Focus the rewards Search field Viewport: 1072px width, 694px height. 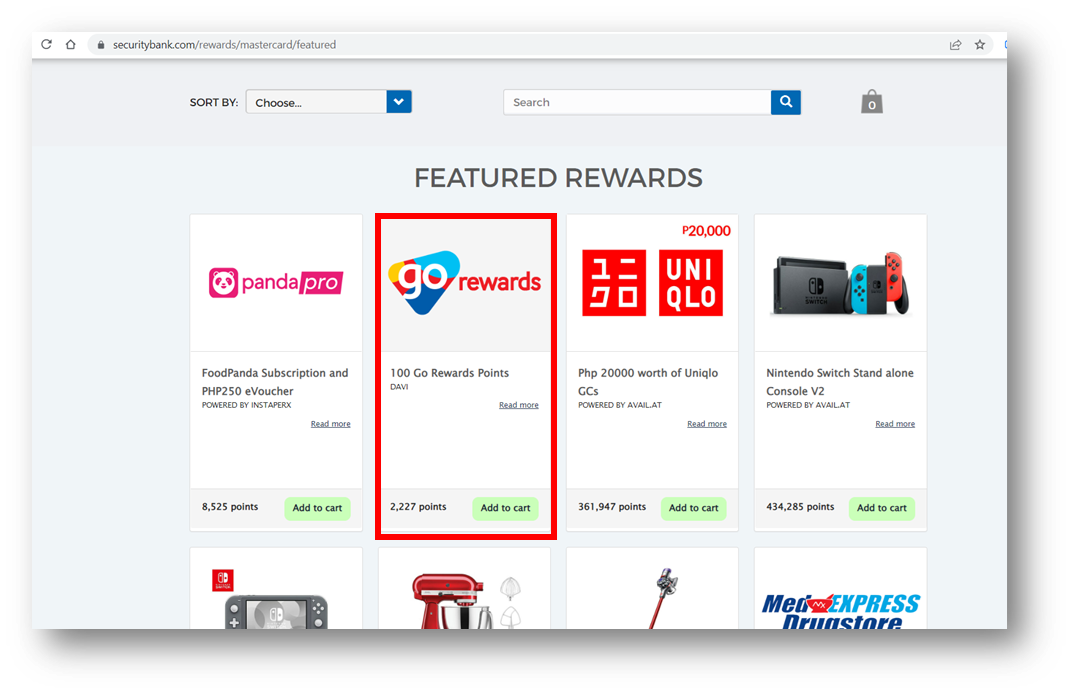637,102
